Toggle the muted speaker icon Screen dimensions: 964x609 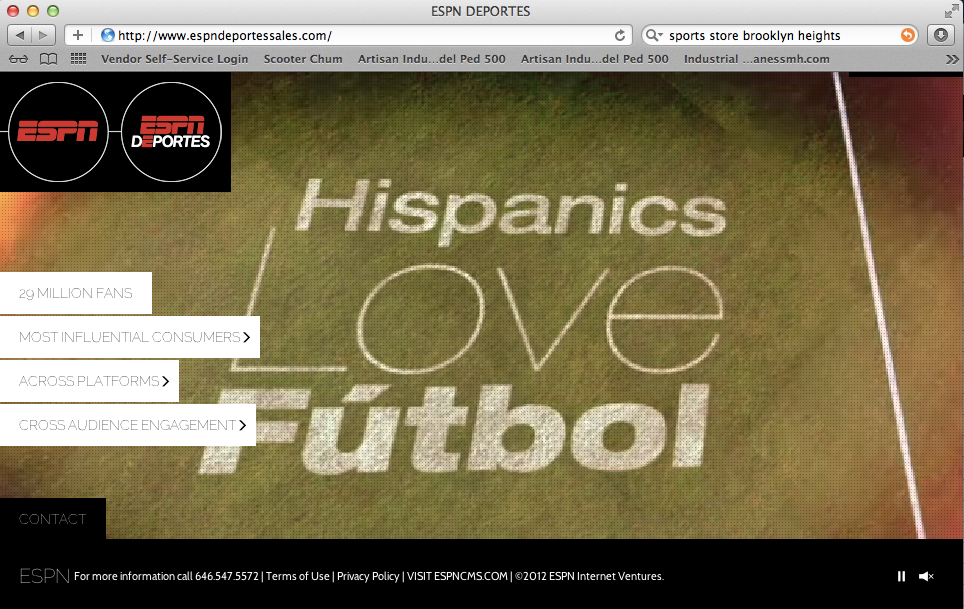(926, 576)
